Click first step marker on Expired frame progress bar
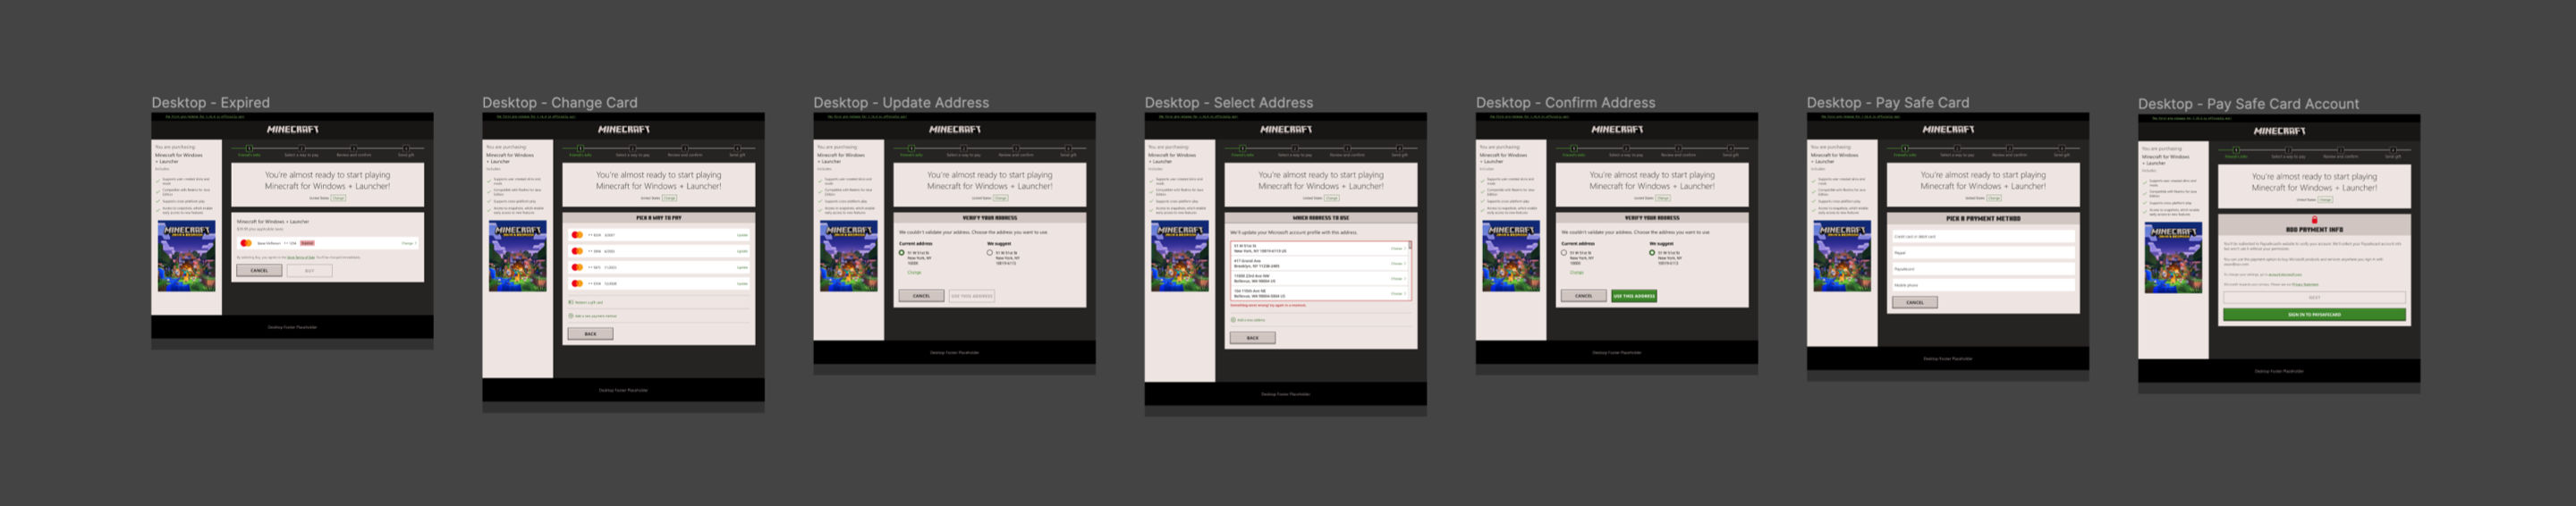The width and height of the screenshot is (2576, 506). pyautogui.click(x=249, y=148)
